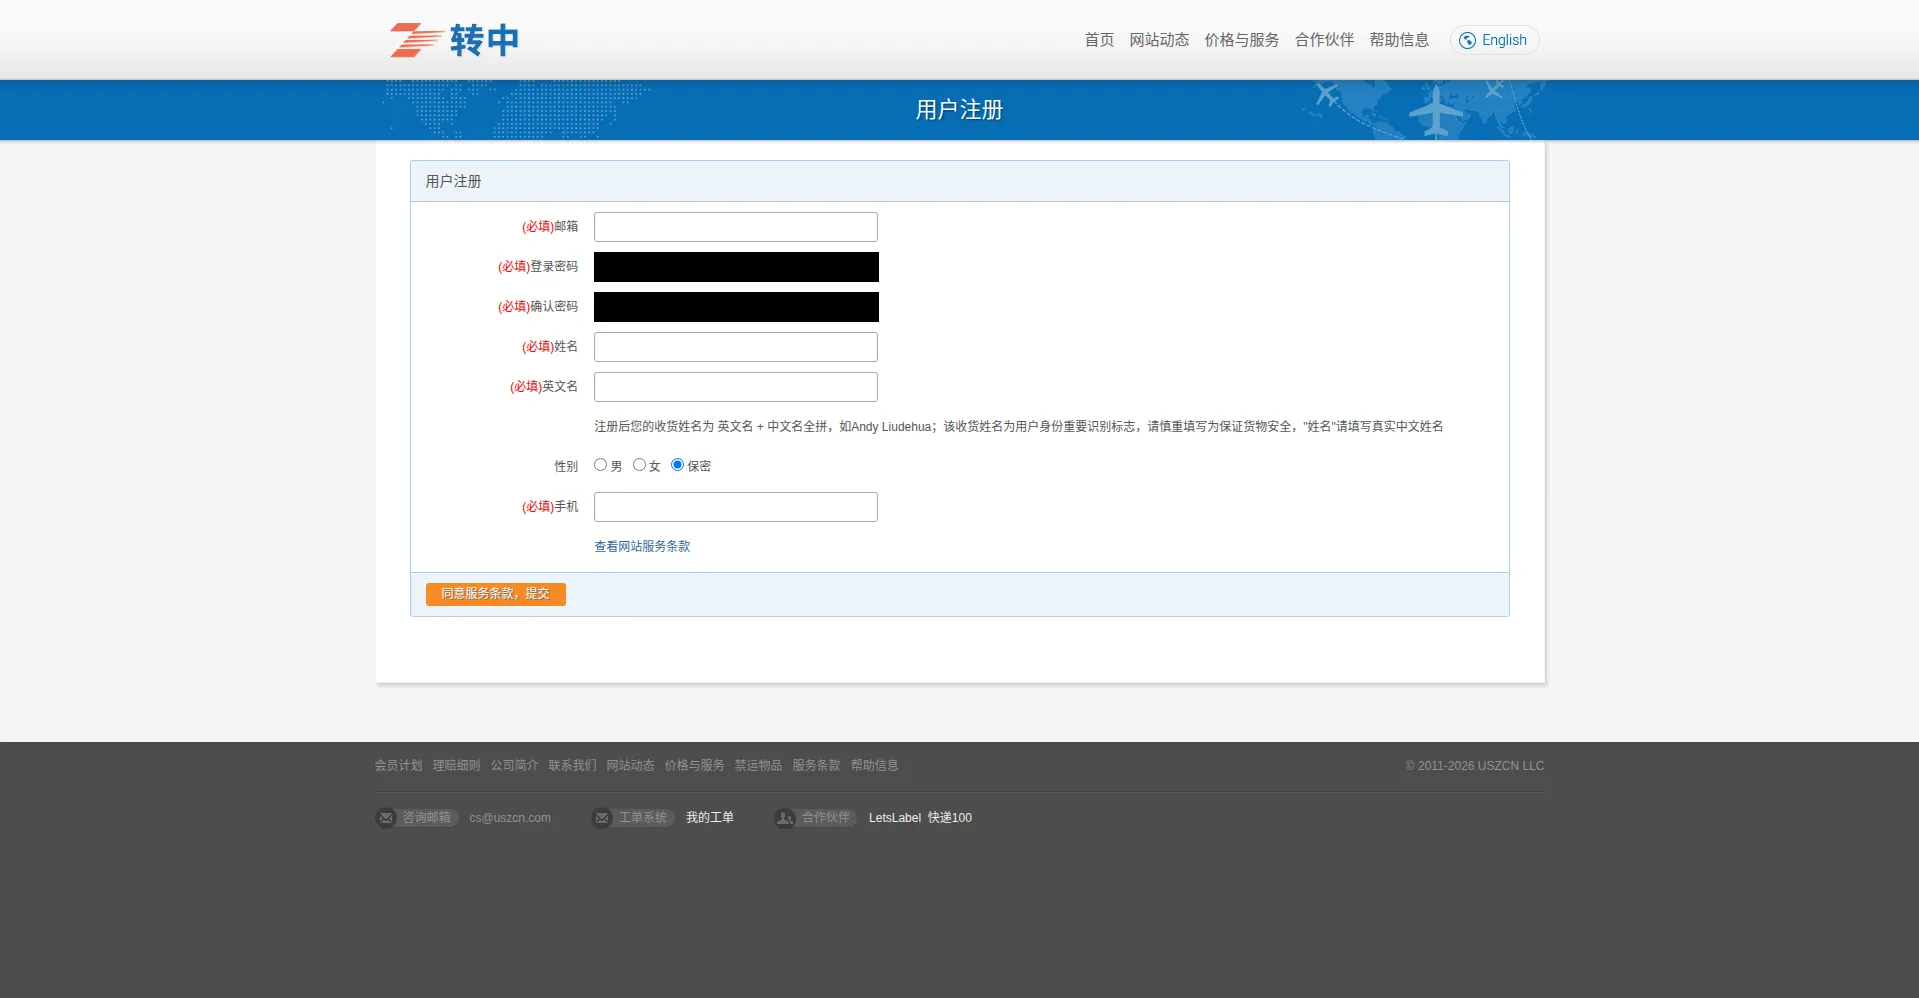Open the LetsLabel partner link
The image size is (1919, 998).
click(x=894, y=818)
